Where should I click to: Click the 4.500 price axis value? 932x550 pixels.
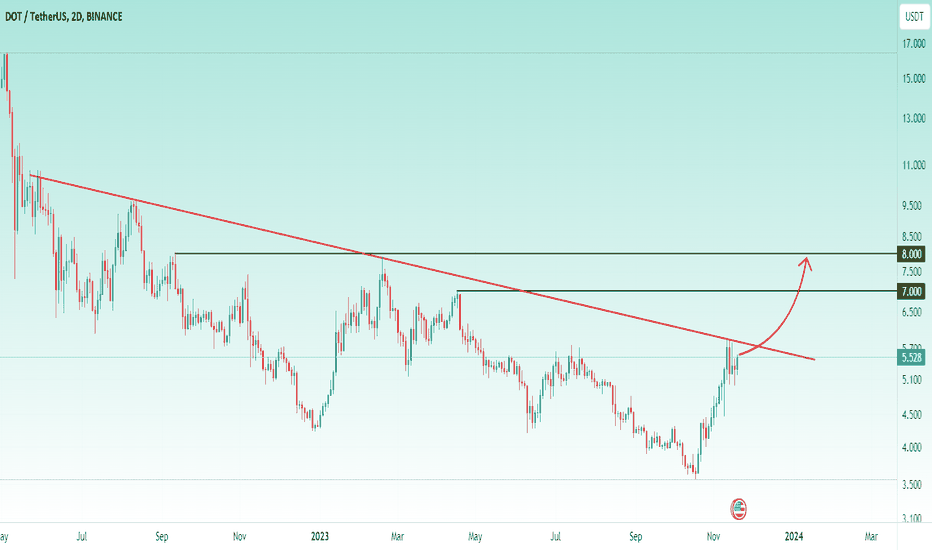click(x=912, y=414)
